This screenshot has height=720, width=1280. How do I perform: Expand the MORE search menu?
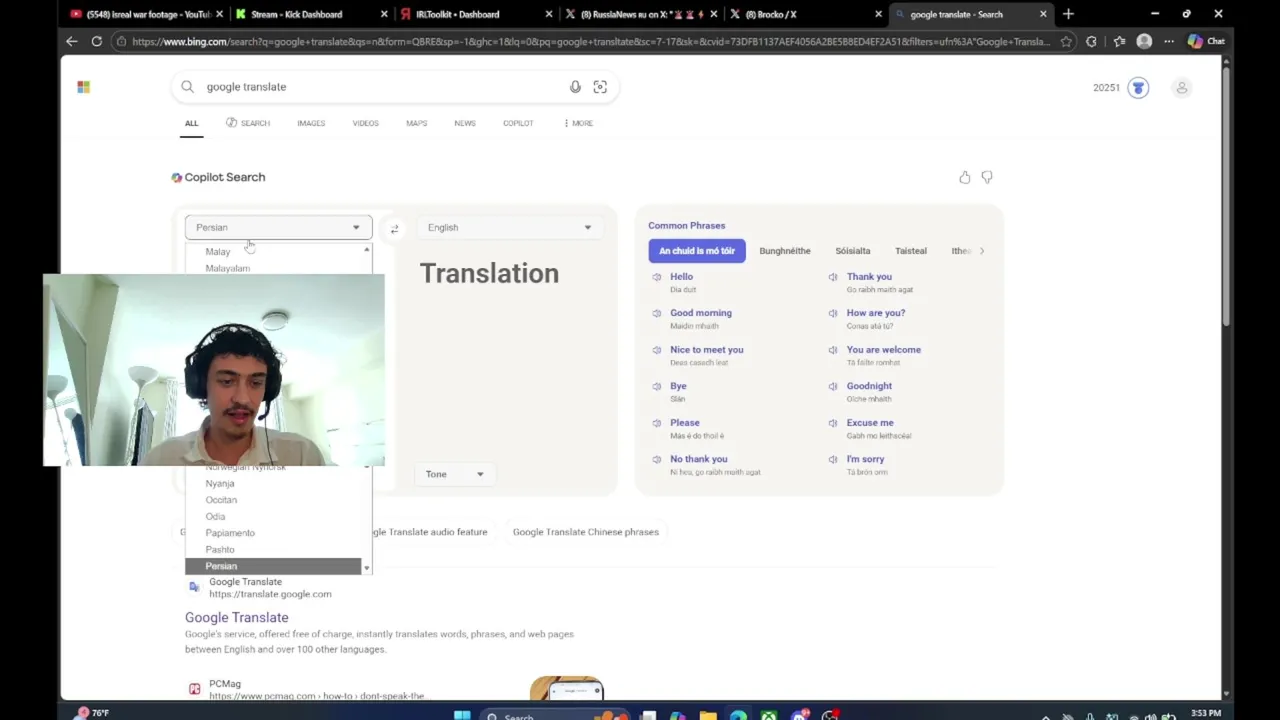[578, 123]
